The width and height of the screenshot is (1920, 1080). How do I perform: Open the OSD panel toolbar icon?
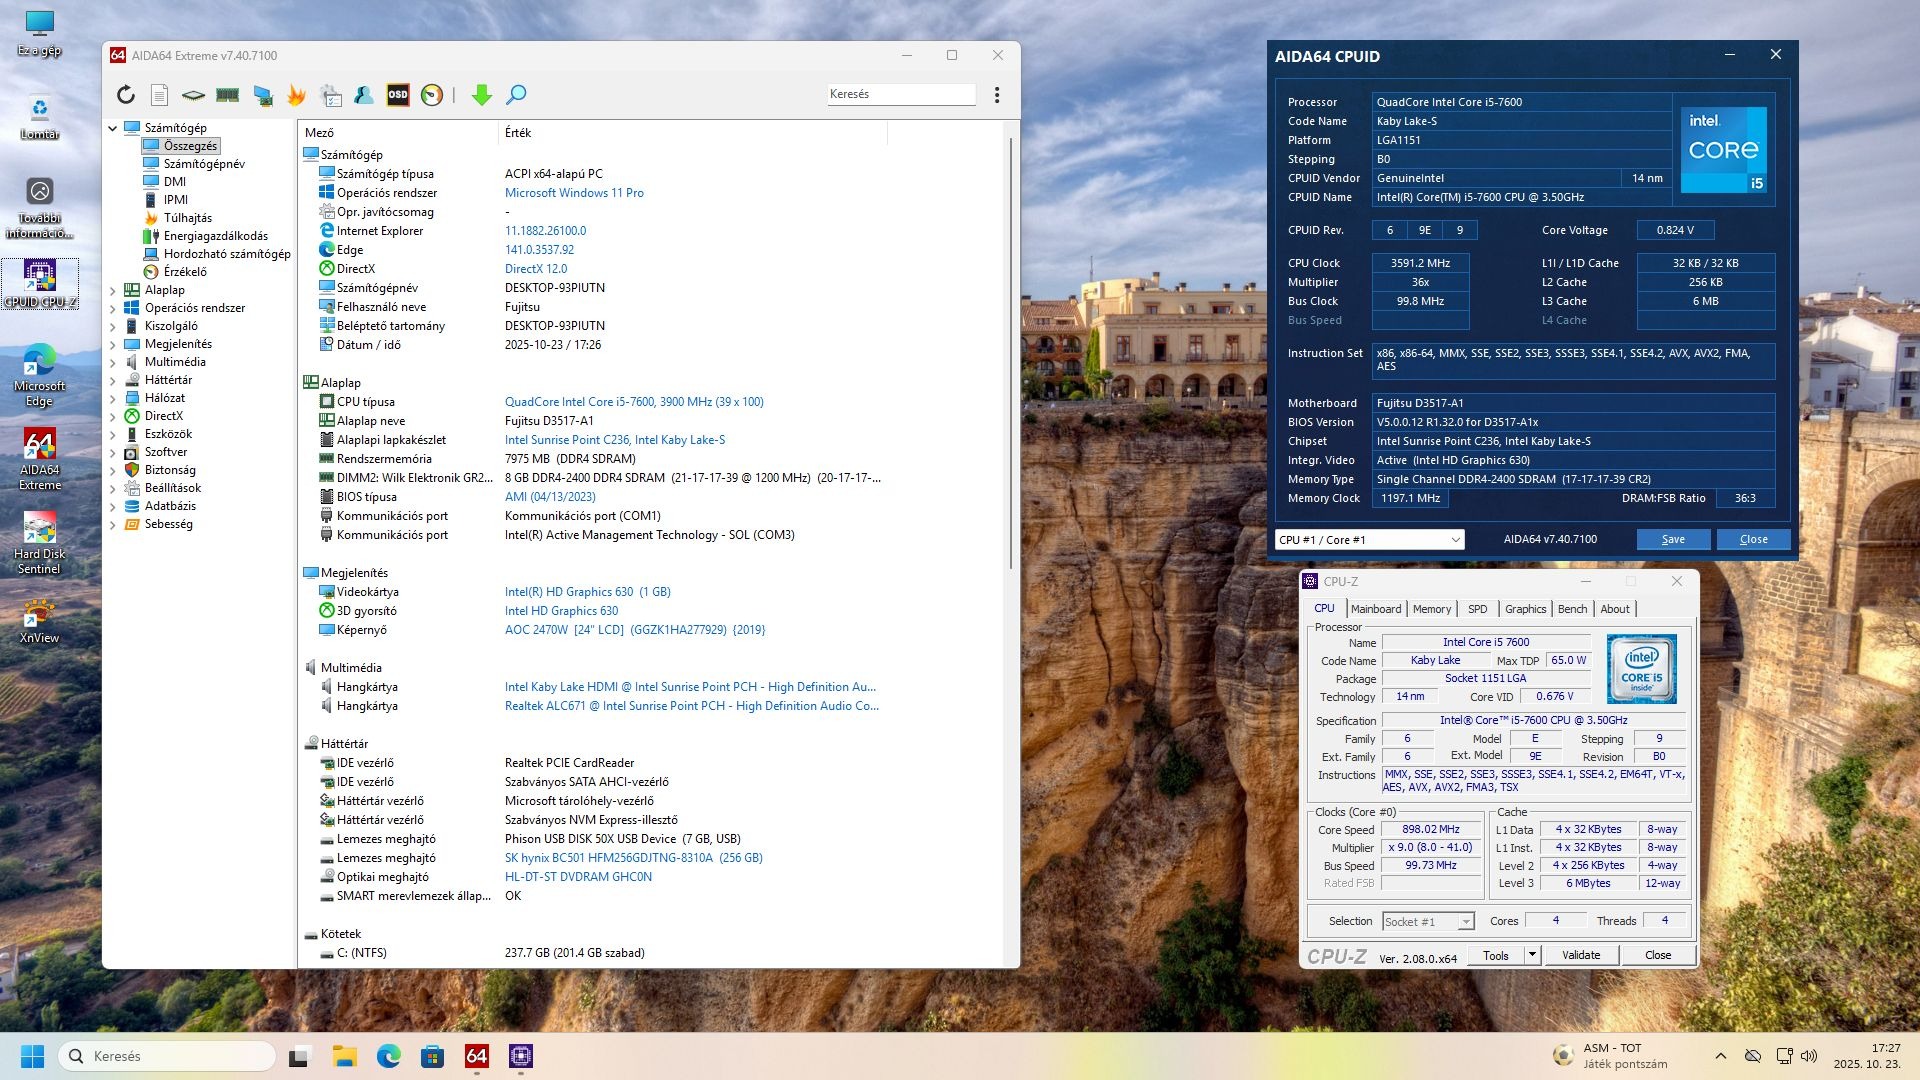(x=398, y=95)
